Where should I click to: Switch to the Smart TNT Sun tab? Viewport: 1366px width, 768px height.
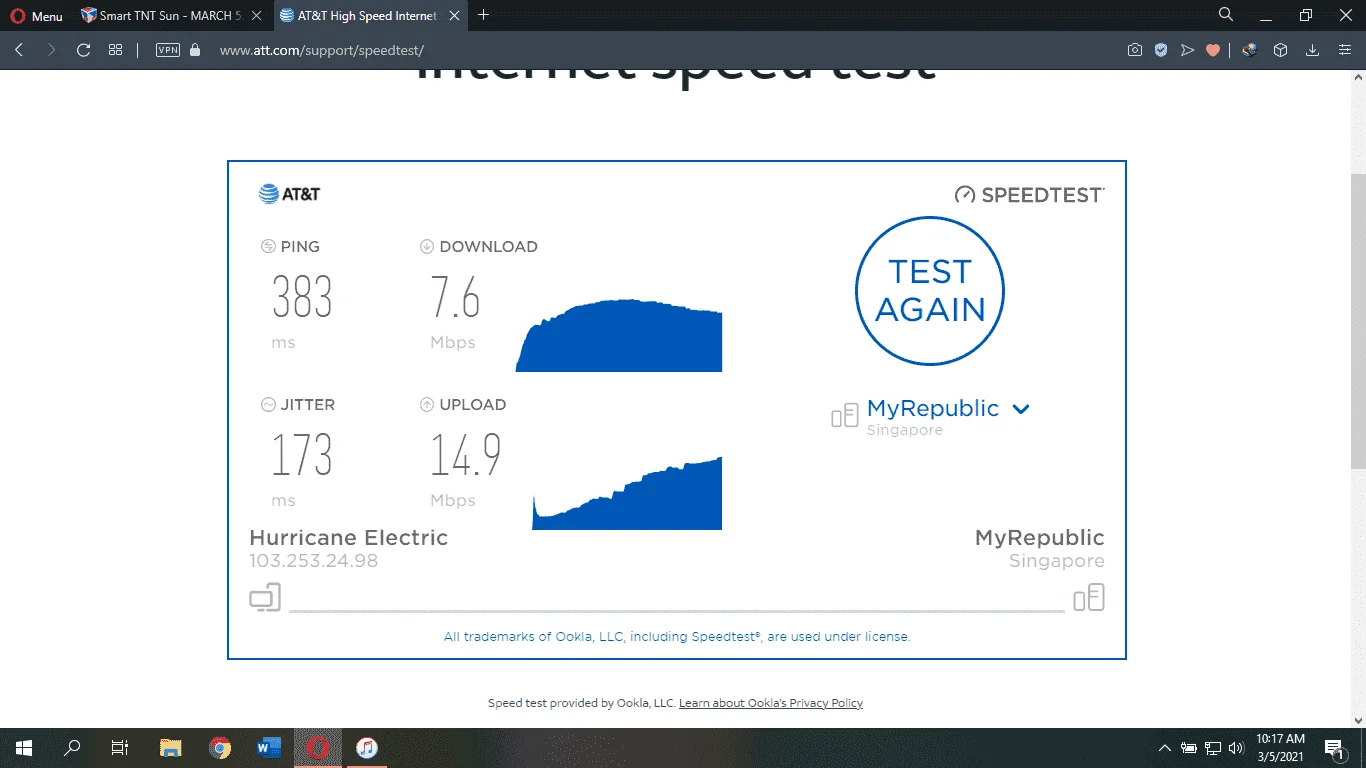[x=170, y=16]
